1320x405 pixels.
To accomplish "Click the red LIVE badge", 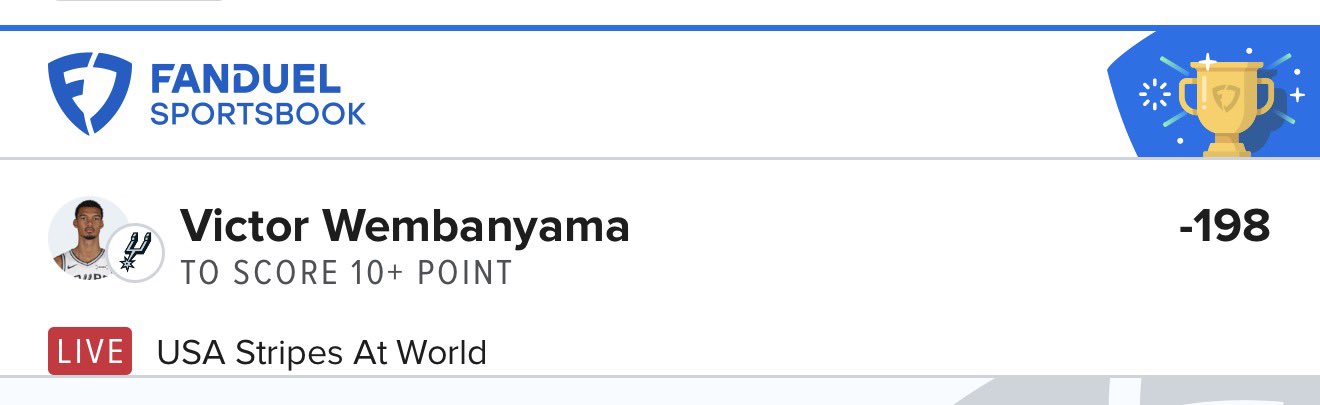I will point(90,352).
